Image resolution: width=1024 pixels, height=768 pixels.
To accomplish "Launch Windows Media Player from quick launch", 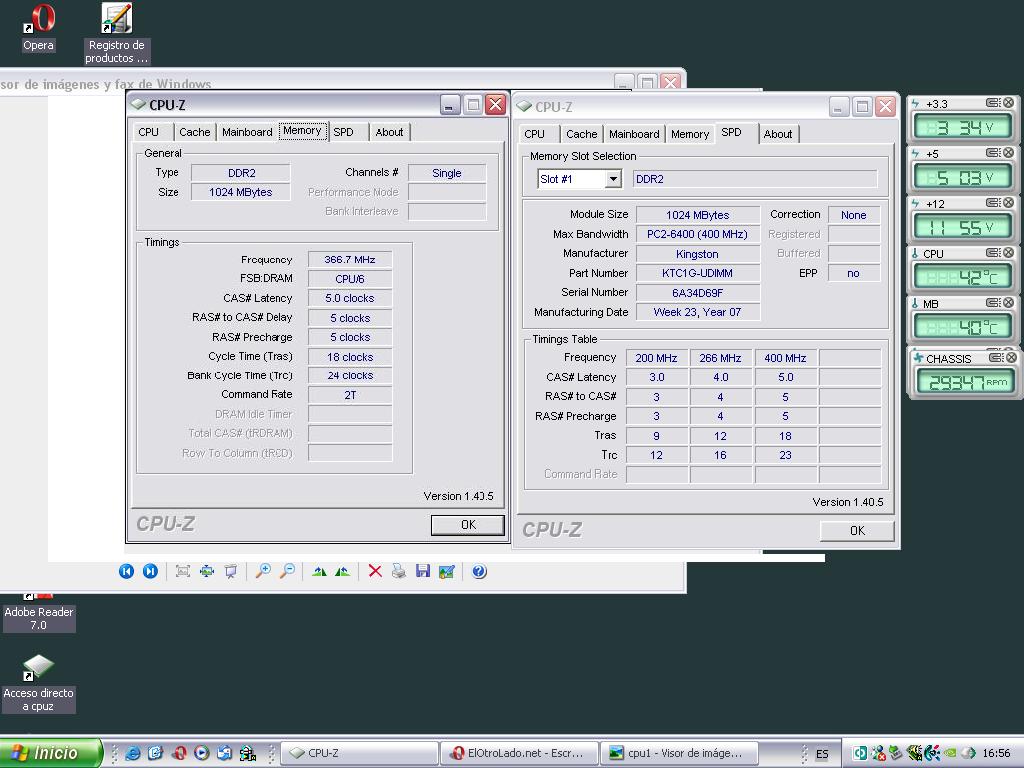I will click(202, 753).
